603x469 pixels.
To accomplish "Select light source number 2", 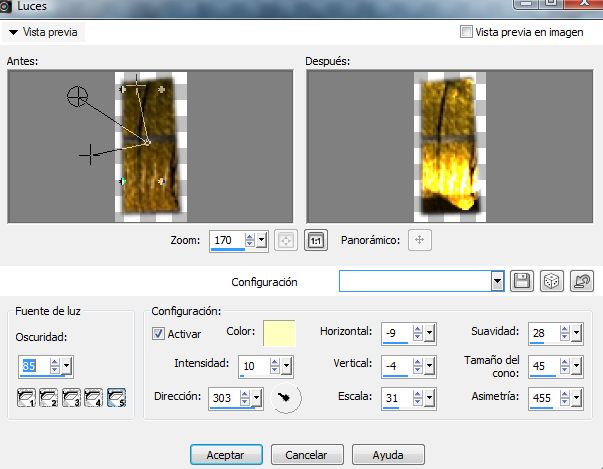I will (49, 398).
